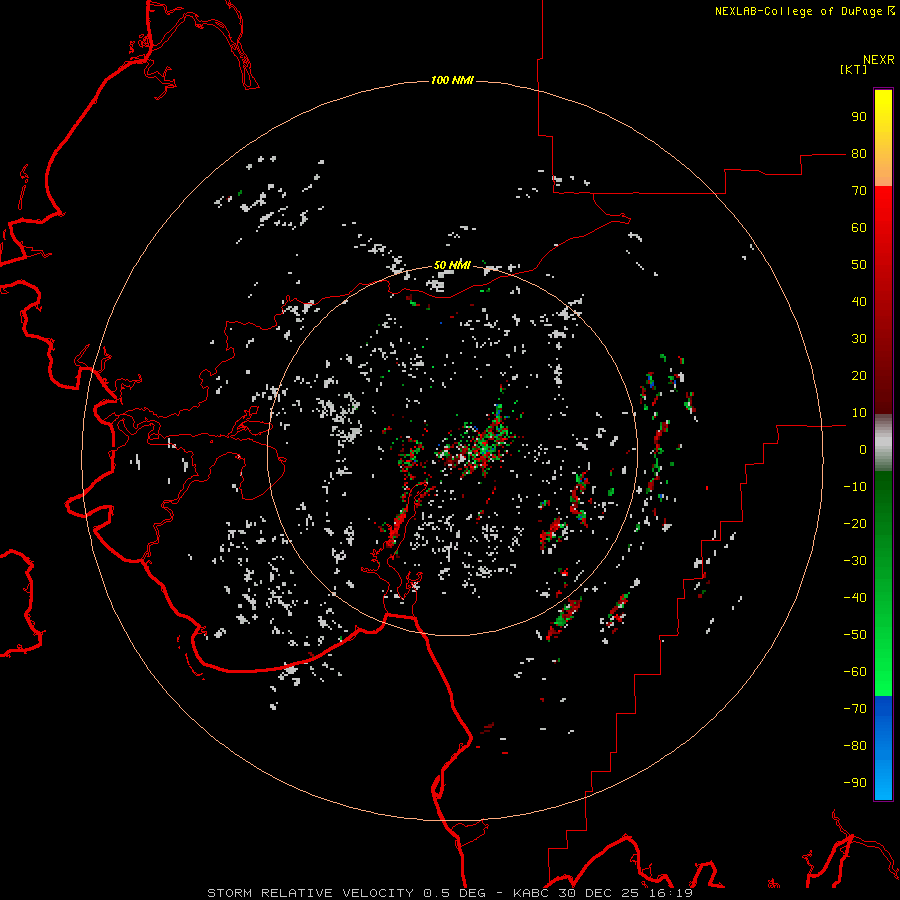
Task: Select the "-60" tick on the velocity scale
Action: pyautogui.click(x=855, y=672)
